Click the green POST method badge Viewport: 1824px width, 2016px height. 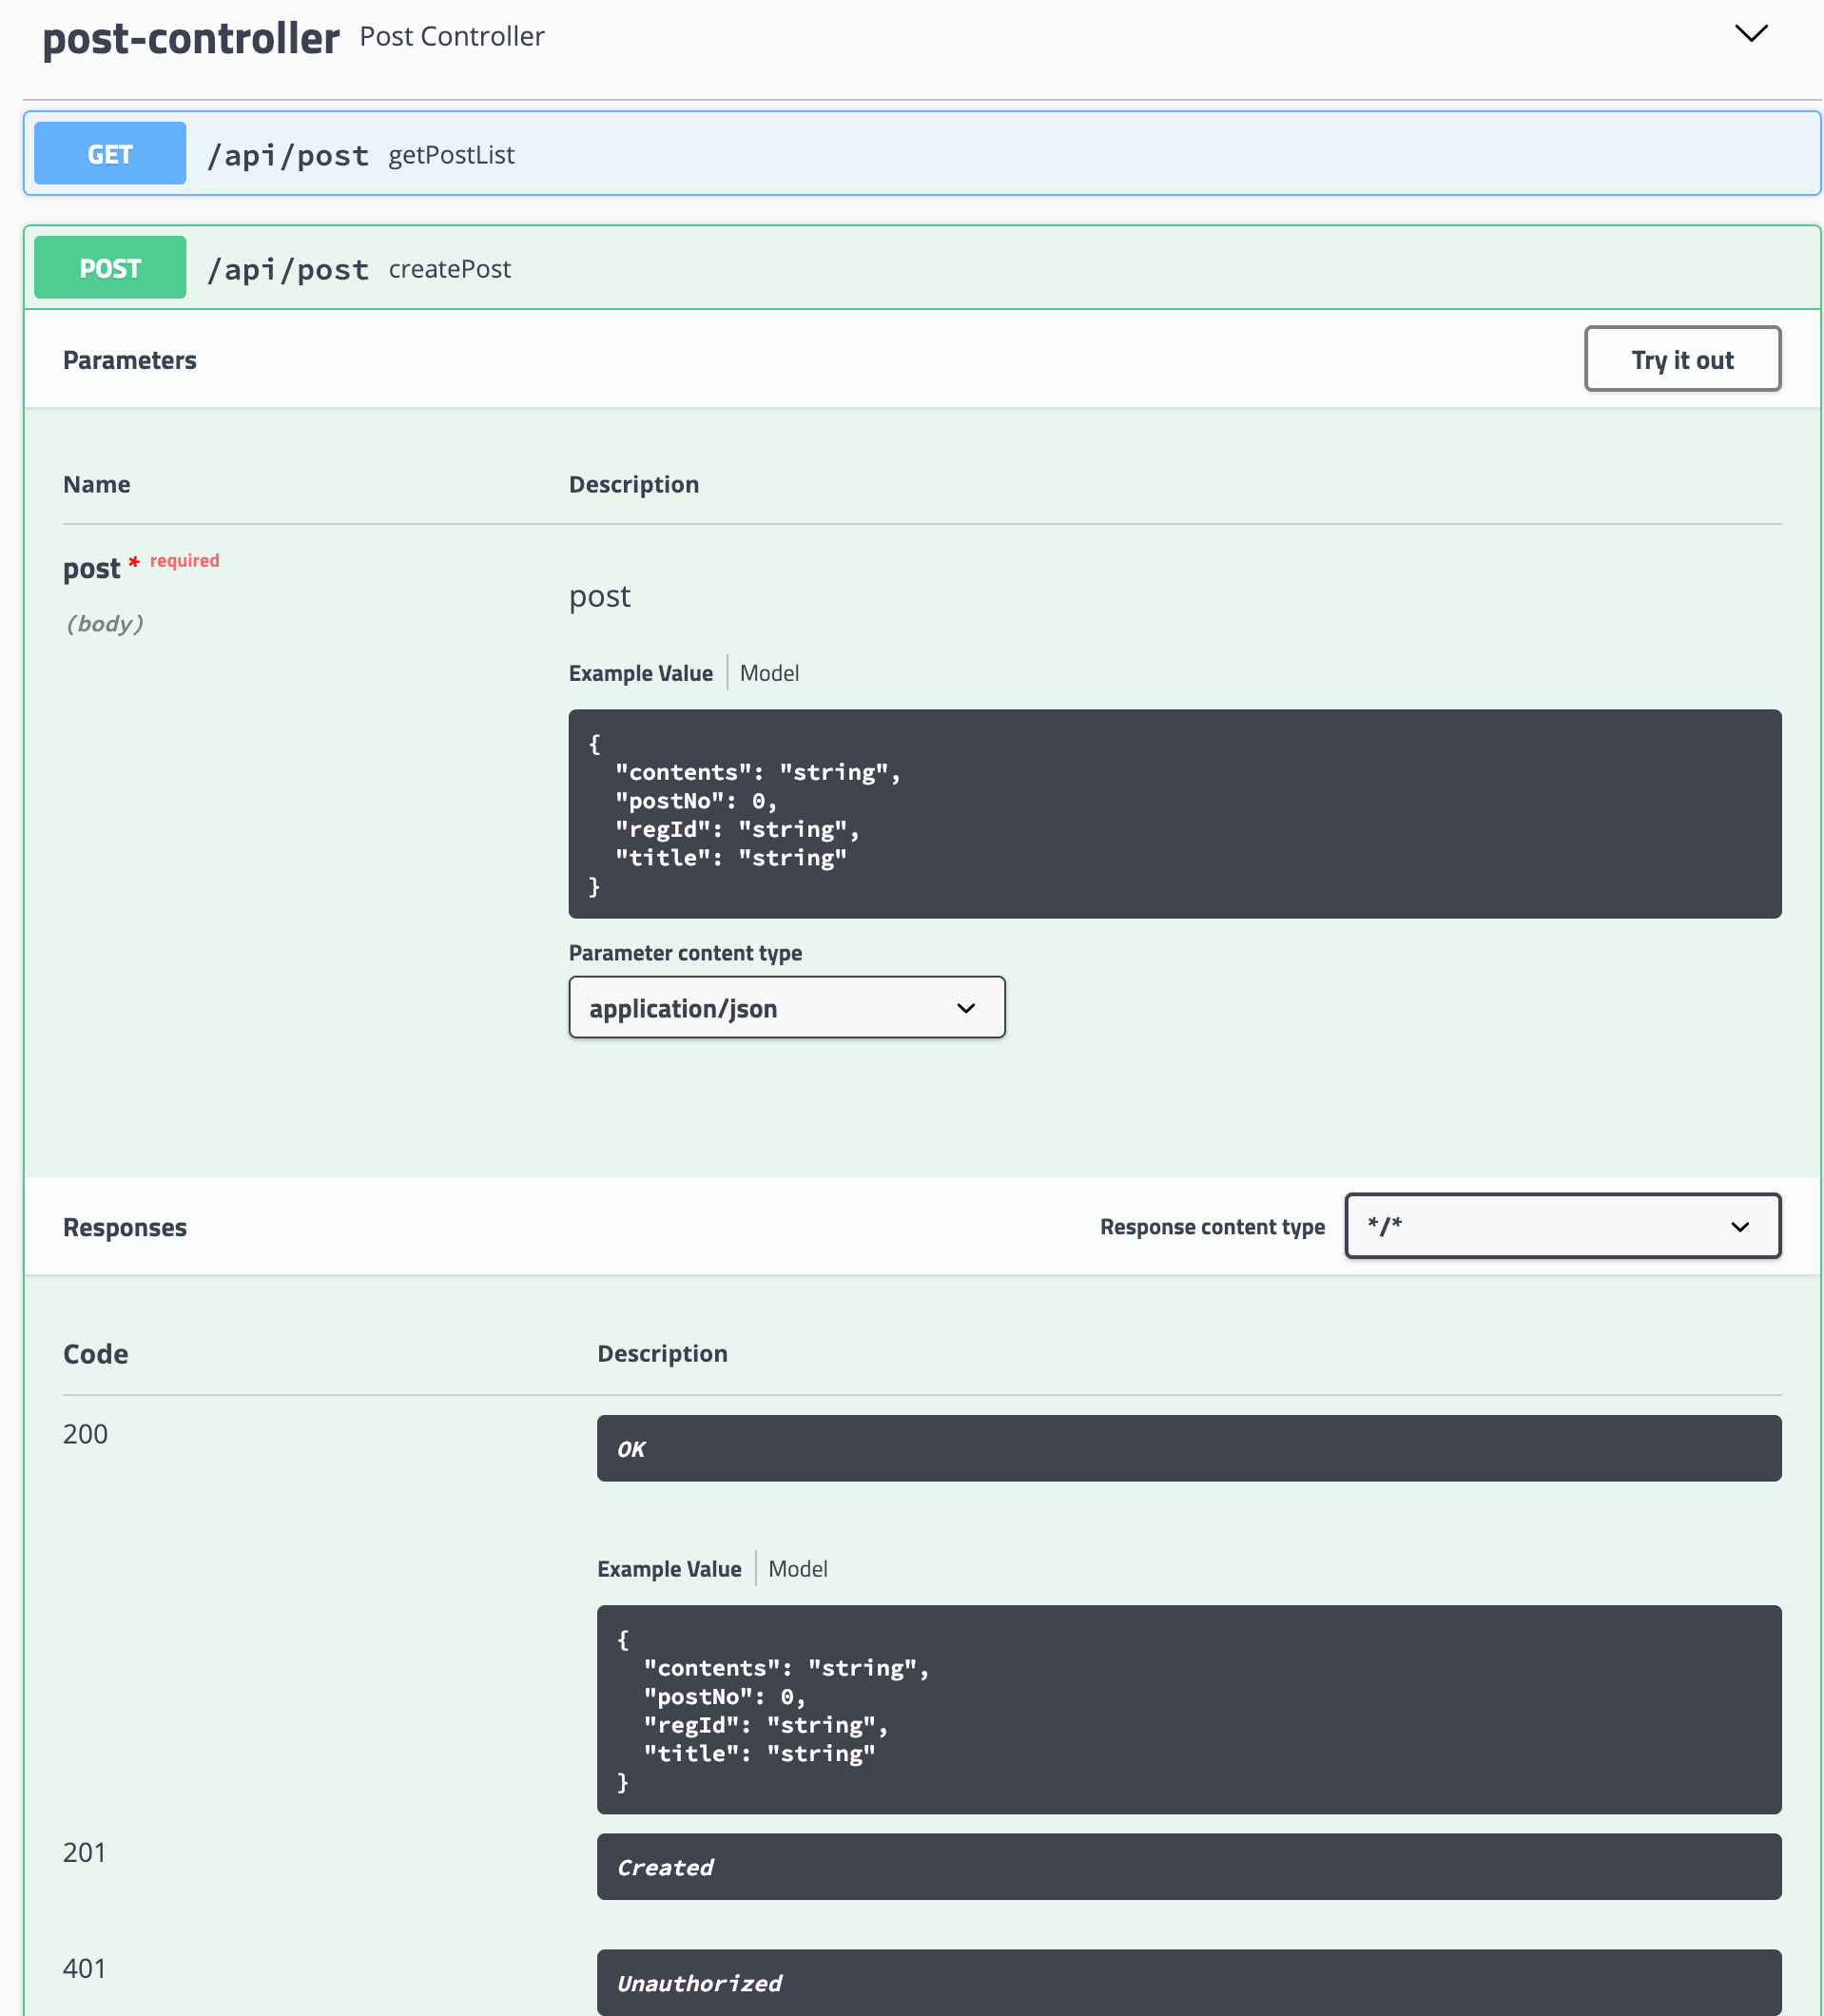(x=110, y=268)
